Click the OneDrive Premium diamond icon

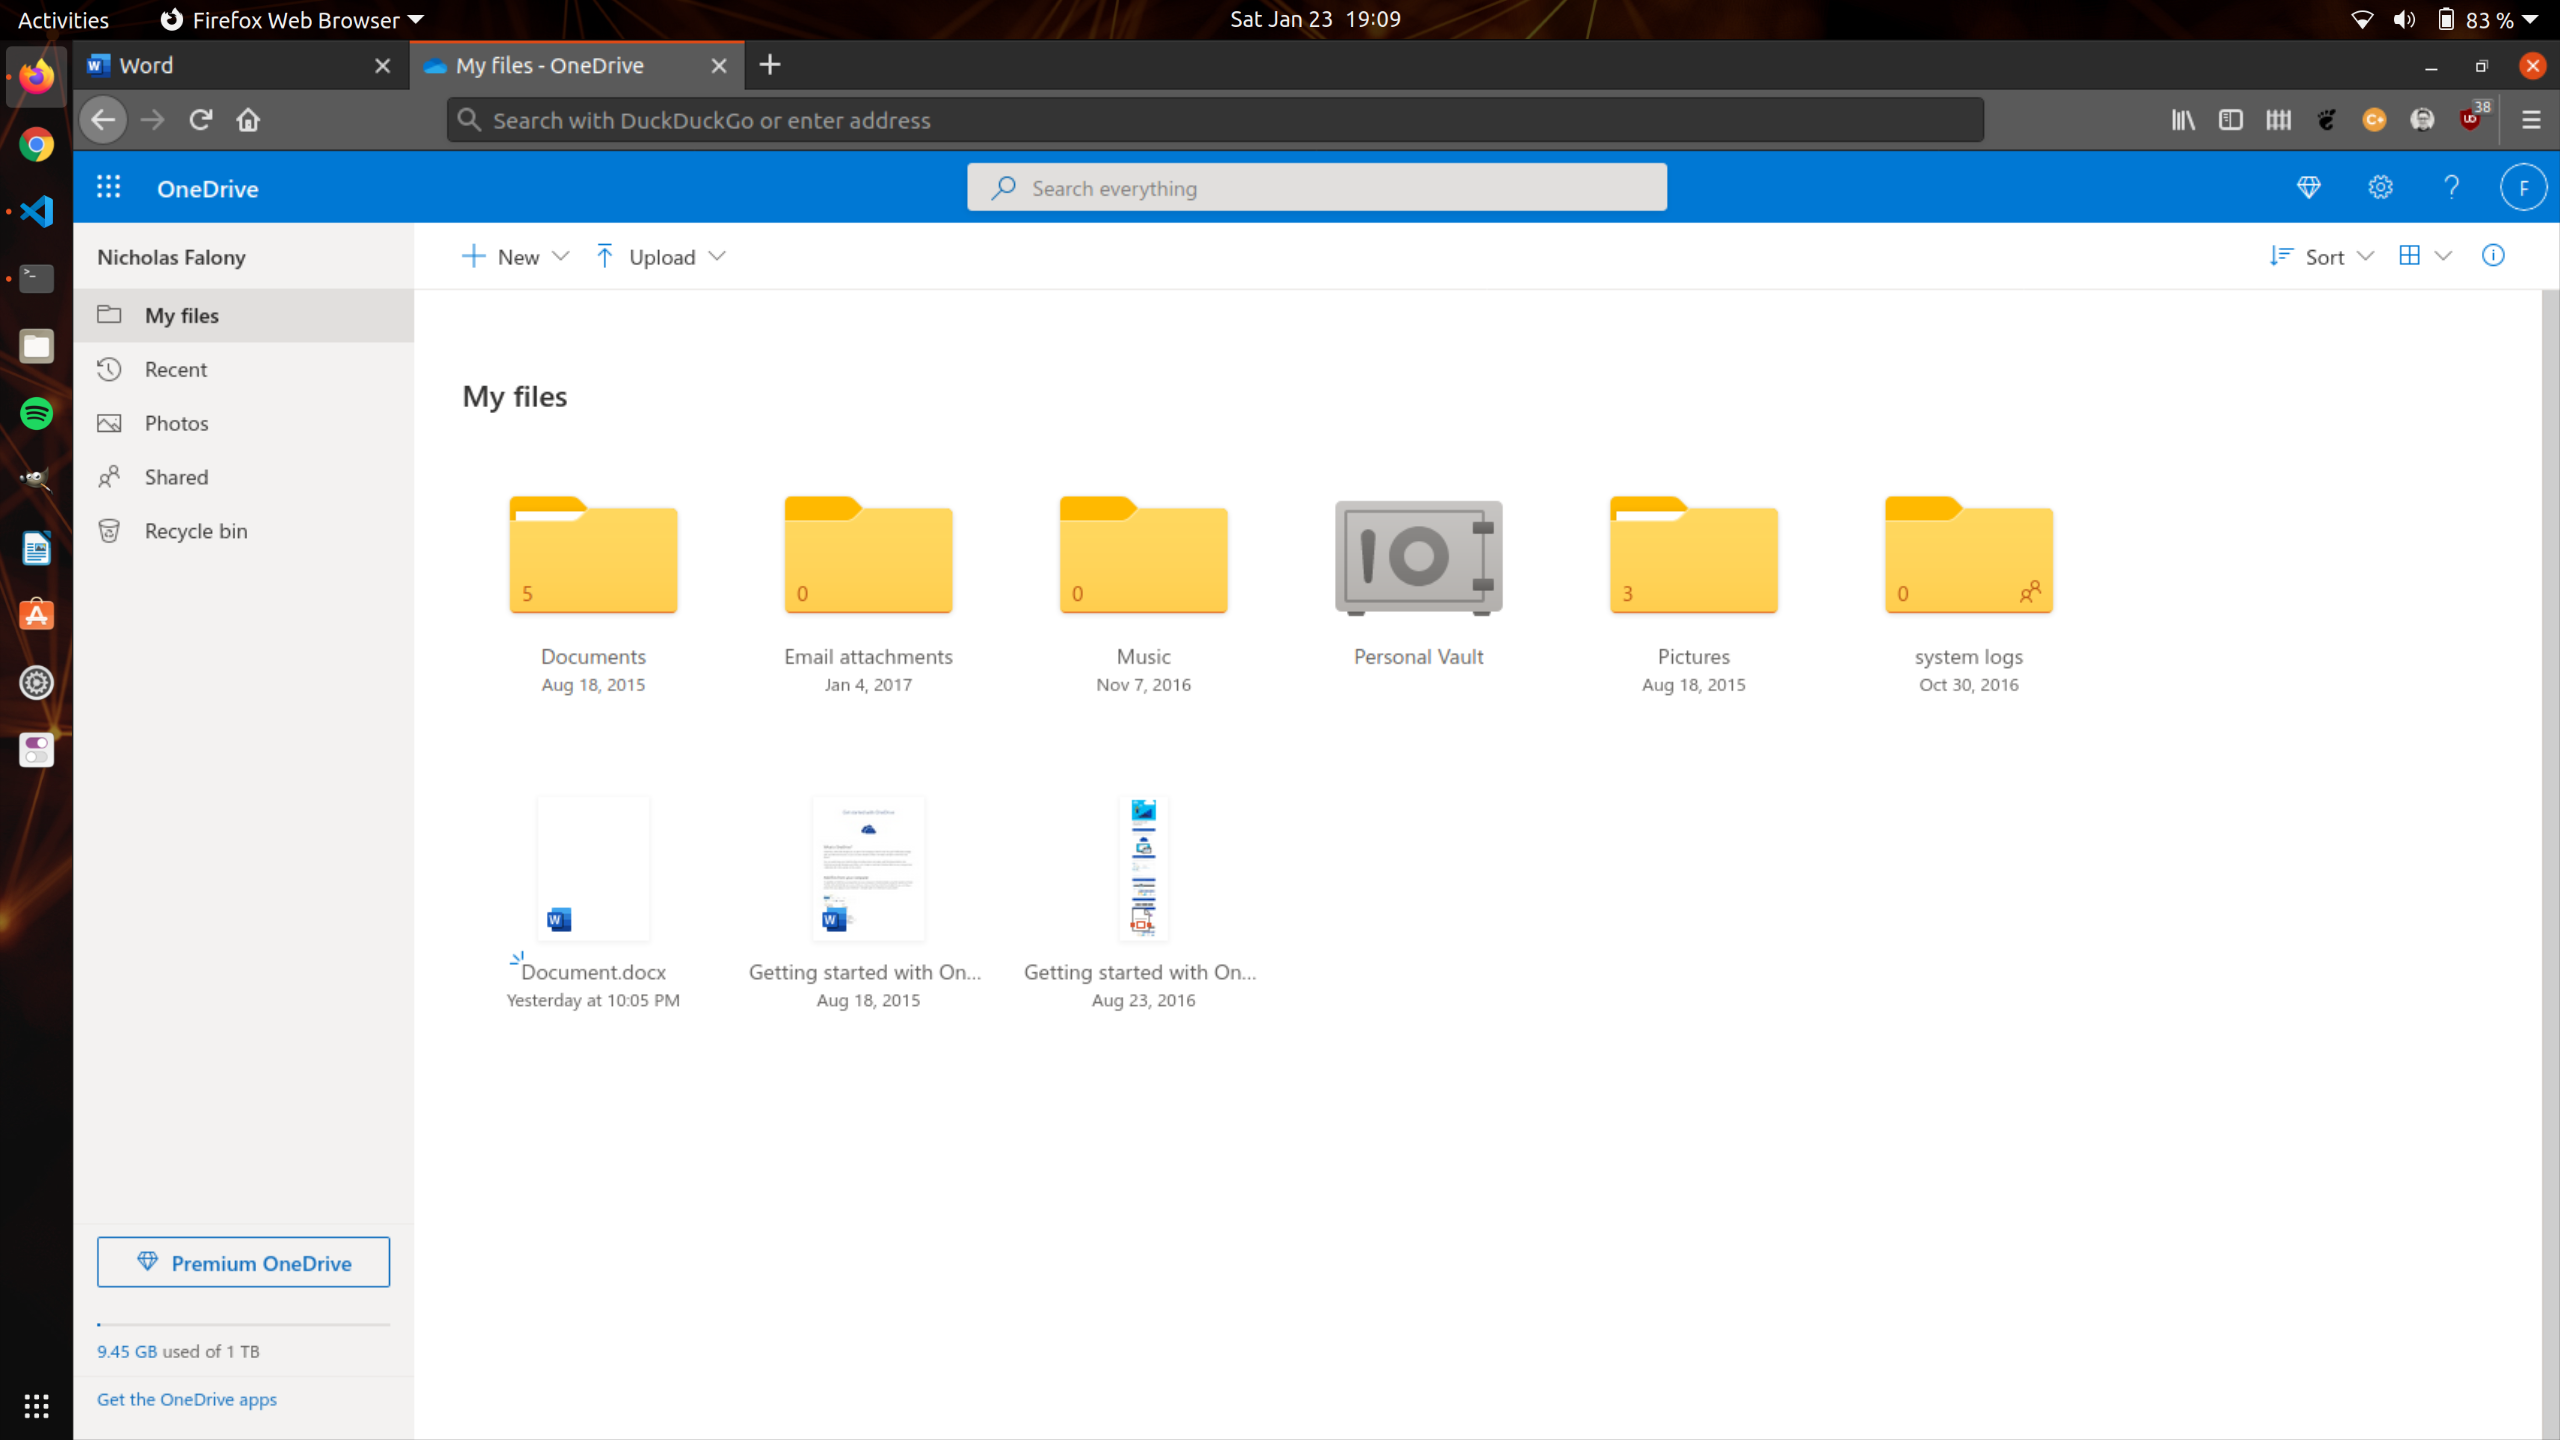(2310, 186)
